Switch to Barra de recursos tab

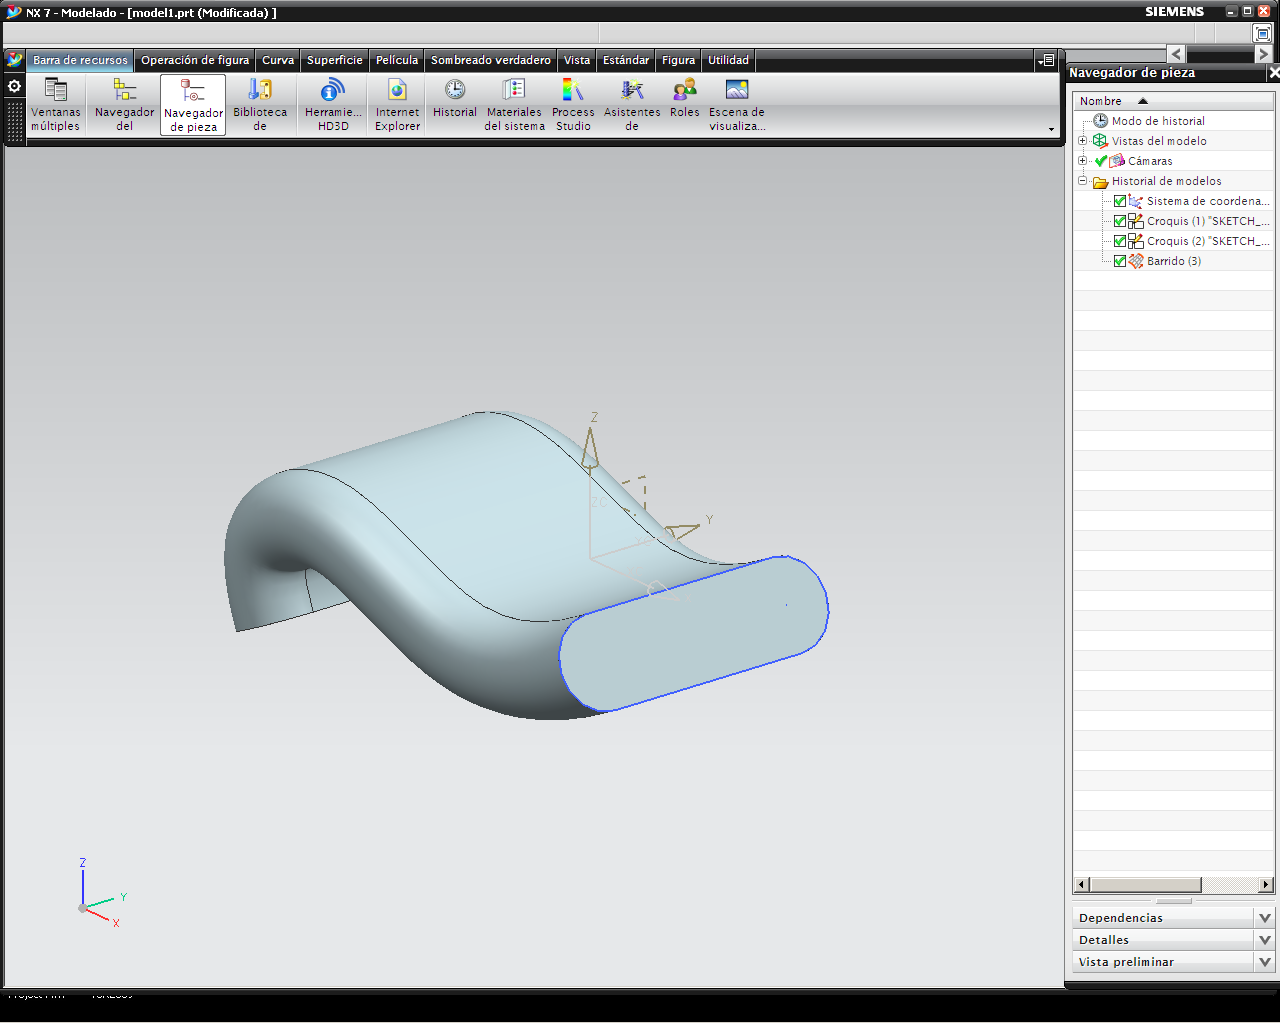(80, 60)
